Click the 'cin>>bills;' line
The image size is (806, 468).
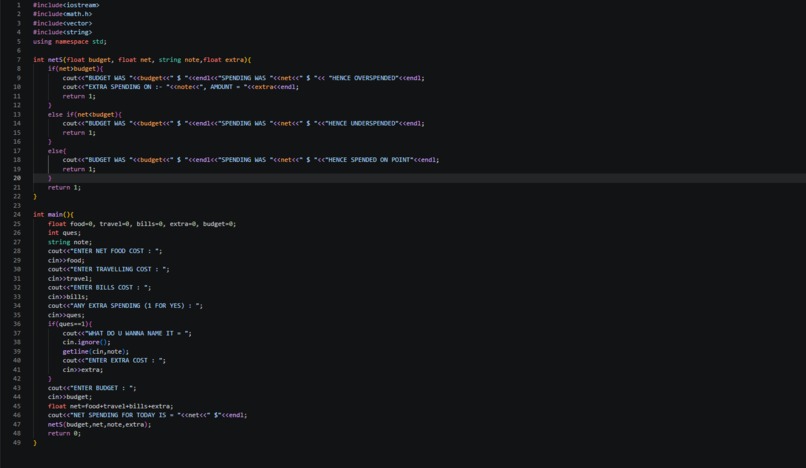[68, 297]
